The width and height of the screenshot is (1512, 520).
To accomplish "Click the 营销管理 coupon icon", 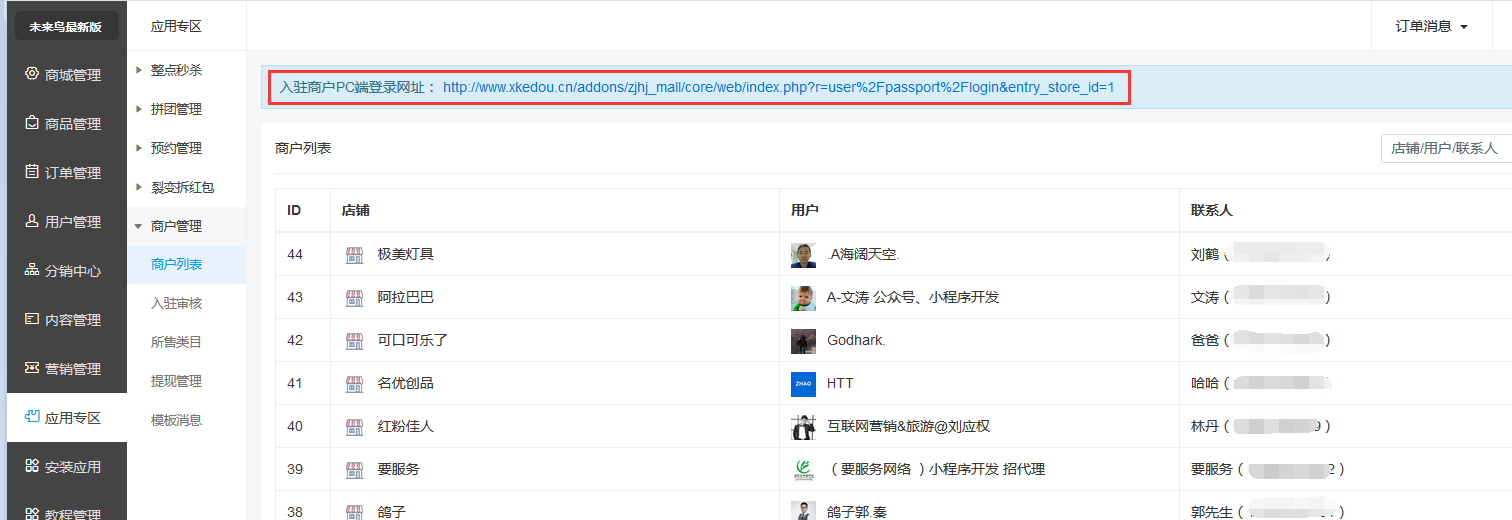I will point(32,368).
